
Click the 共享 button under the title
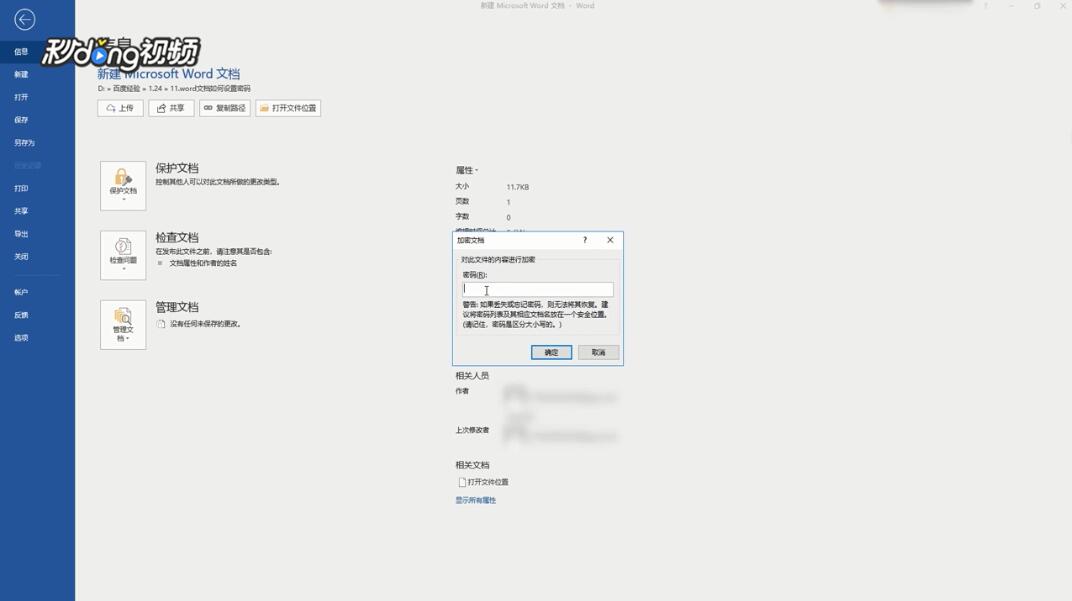pyautogui.click(x=171, y=108)
